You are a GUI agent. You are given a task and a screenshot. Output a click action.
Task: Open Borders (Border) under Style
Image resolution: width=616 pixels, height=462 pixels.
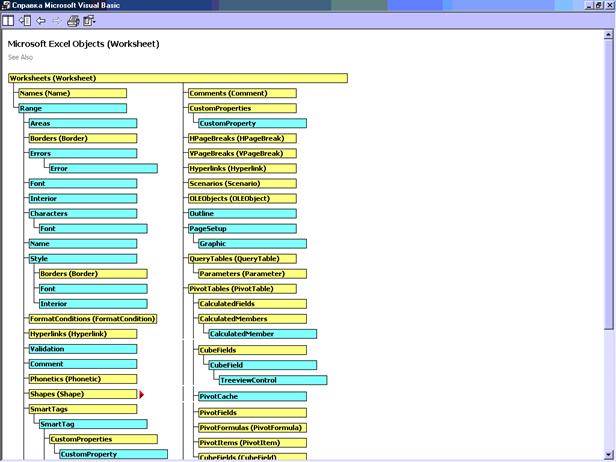tap(93, 274)
